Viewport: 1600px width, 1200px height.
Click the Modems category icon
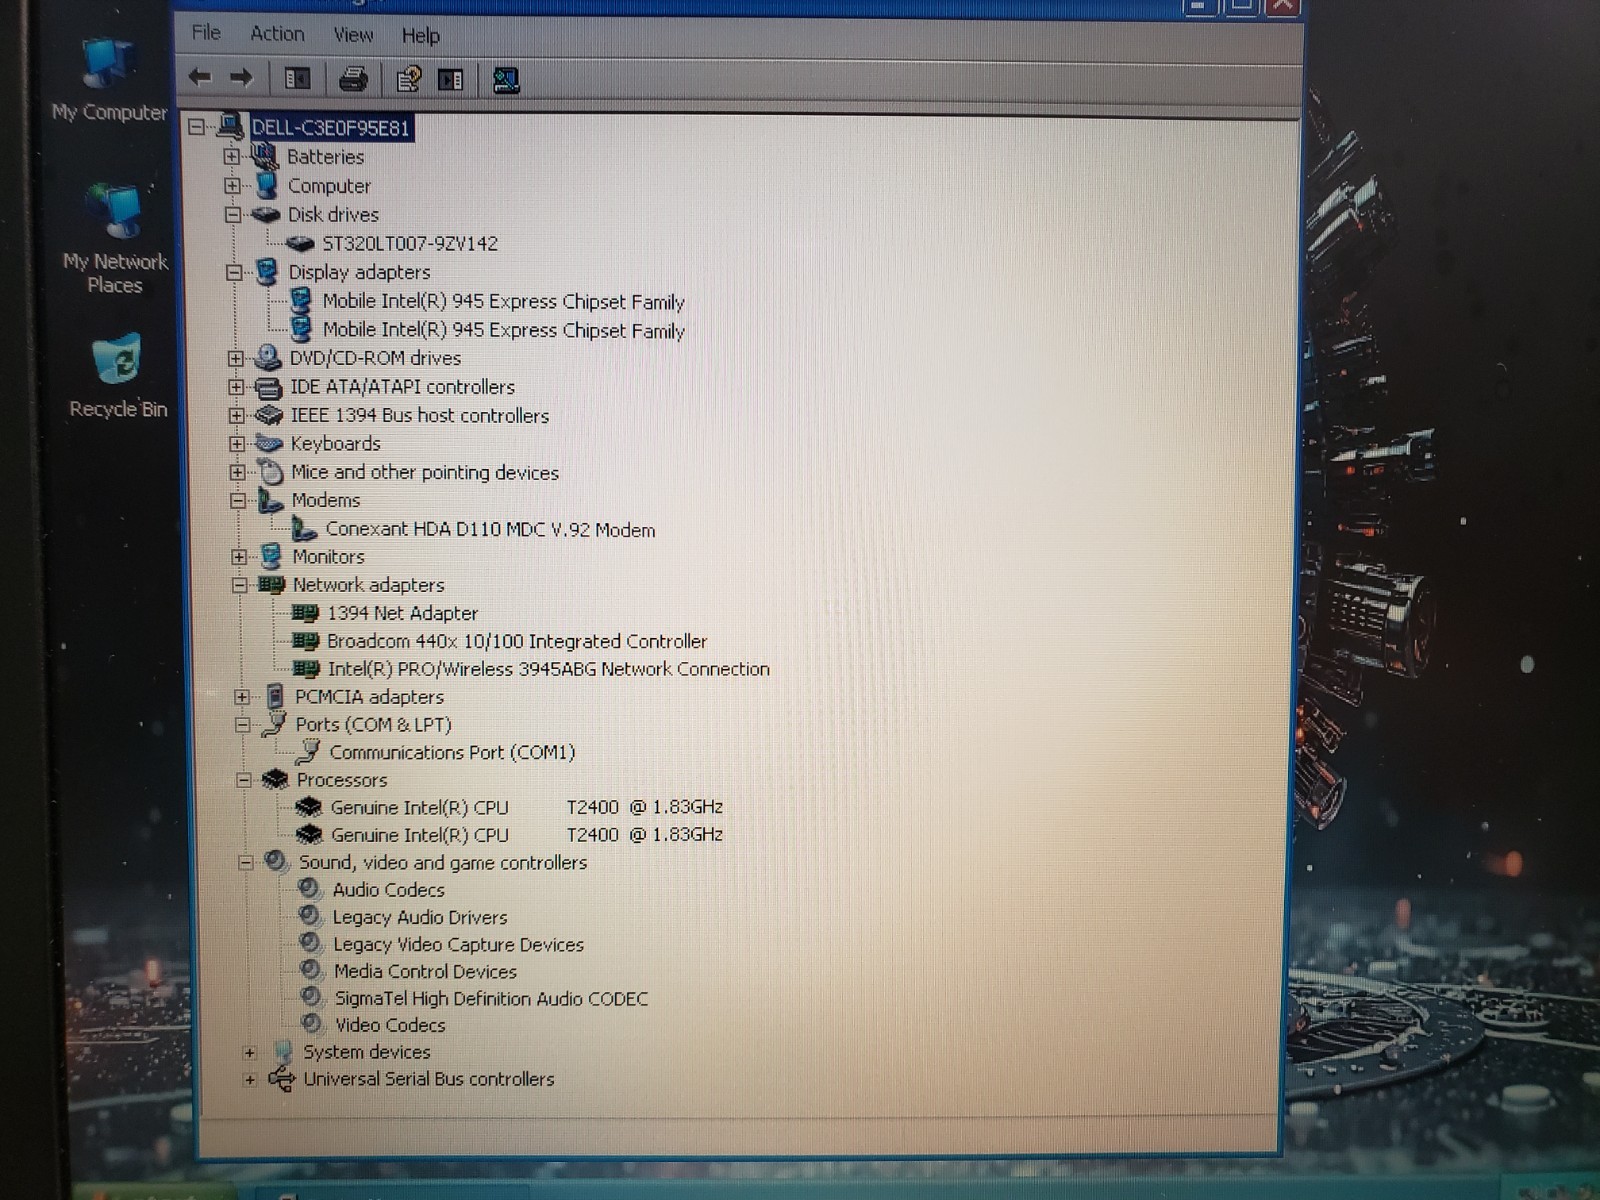point(270,500)
